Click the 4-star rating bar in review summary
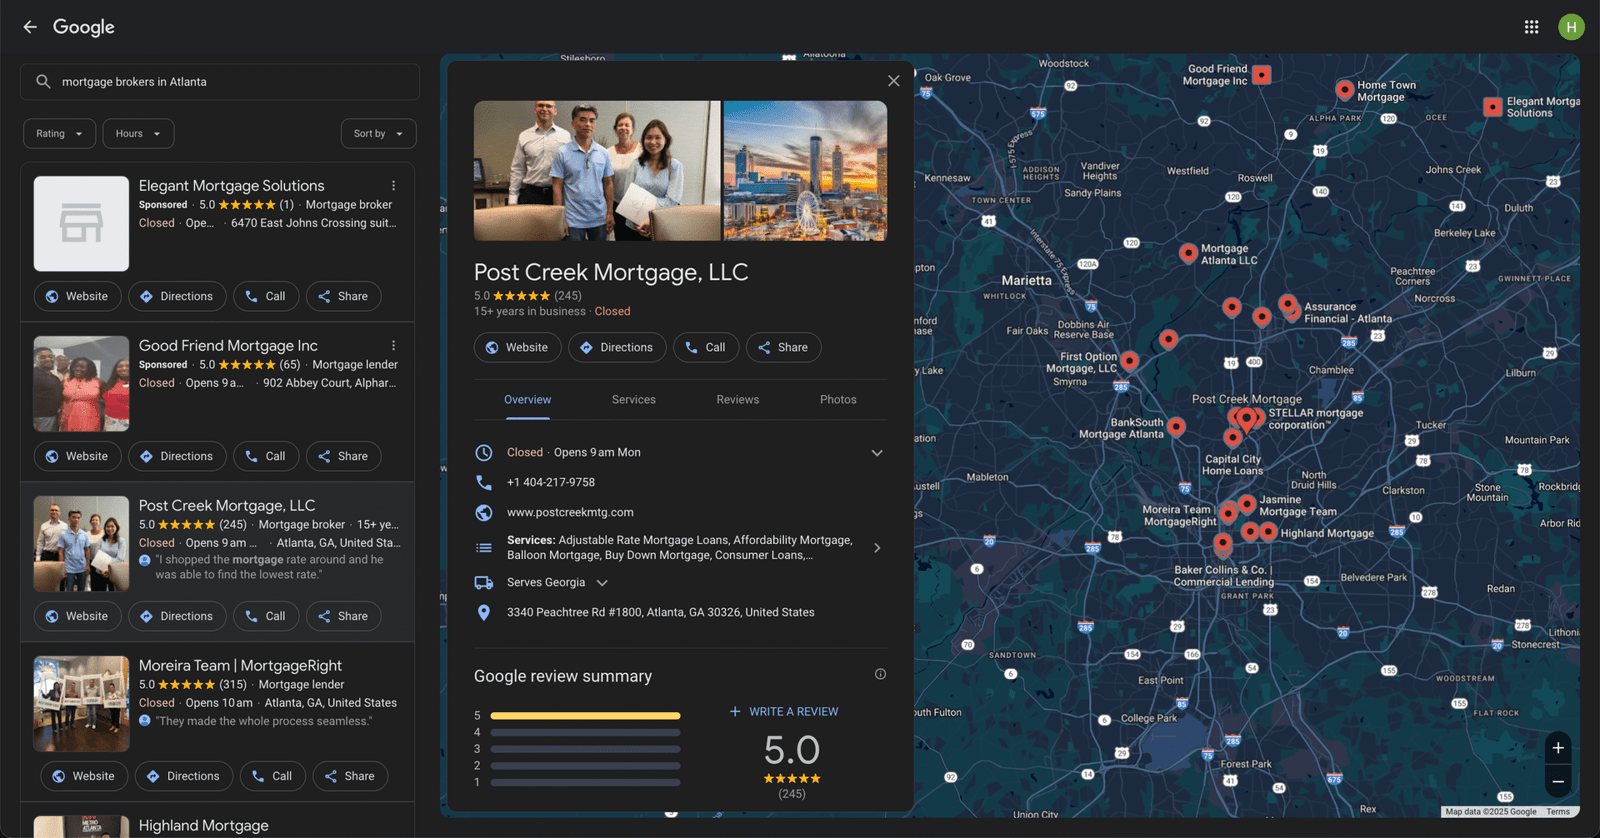Viewport: 1600px width, 838px height. click(x=585, y=732)
